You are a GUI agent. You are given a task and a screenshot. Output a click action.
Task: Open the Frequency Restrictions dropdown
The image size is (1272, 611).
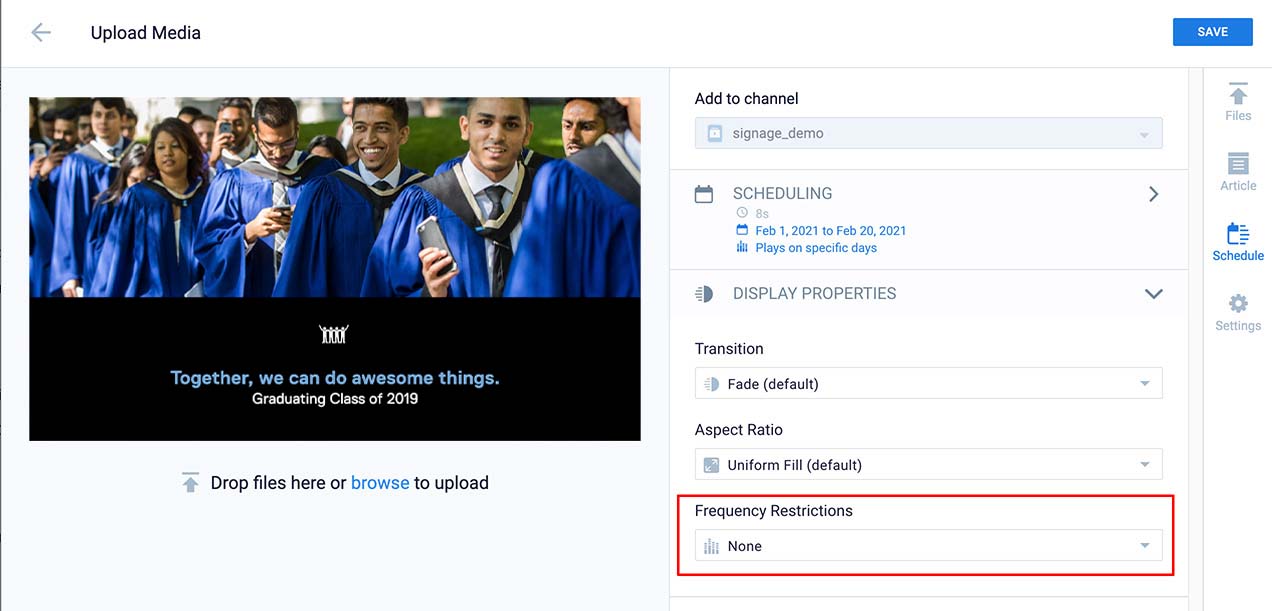[x=928, y=546]
